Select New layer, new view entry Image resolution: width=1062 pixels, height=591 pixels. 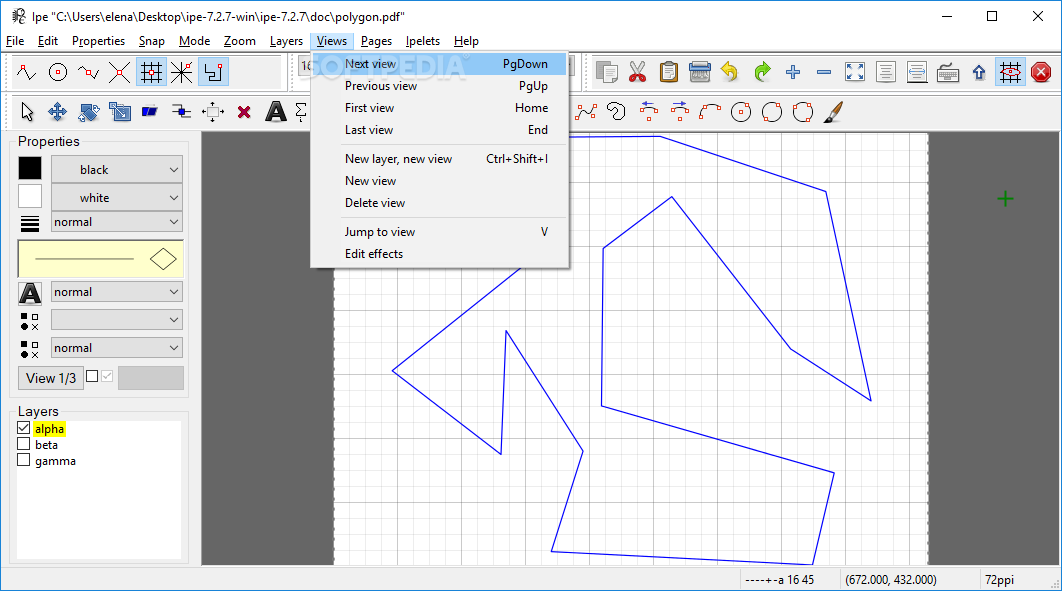(x=439, y=159)
